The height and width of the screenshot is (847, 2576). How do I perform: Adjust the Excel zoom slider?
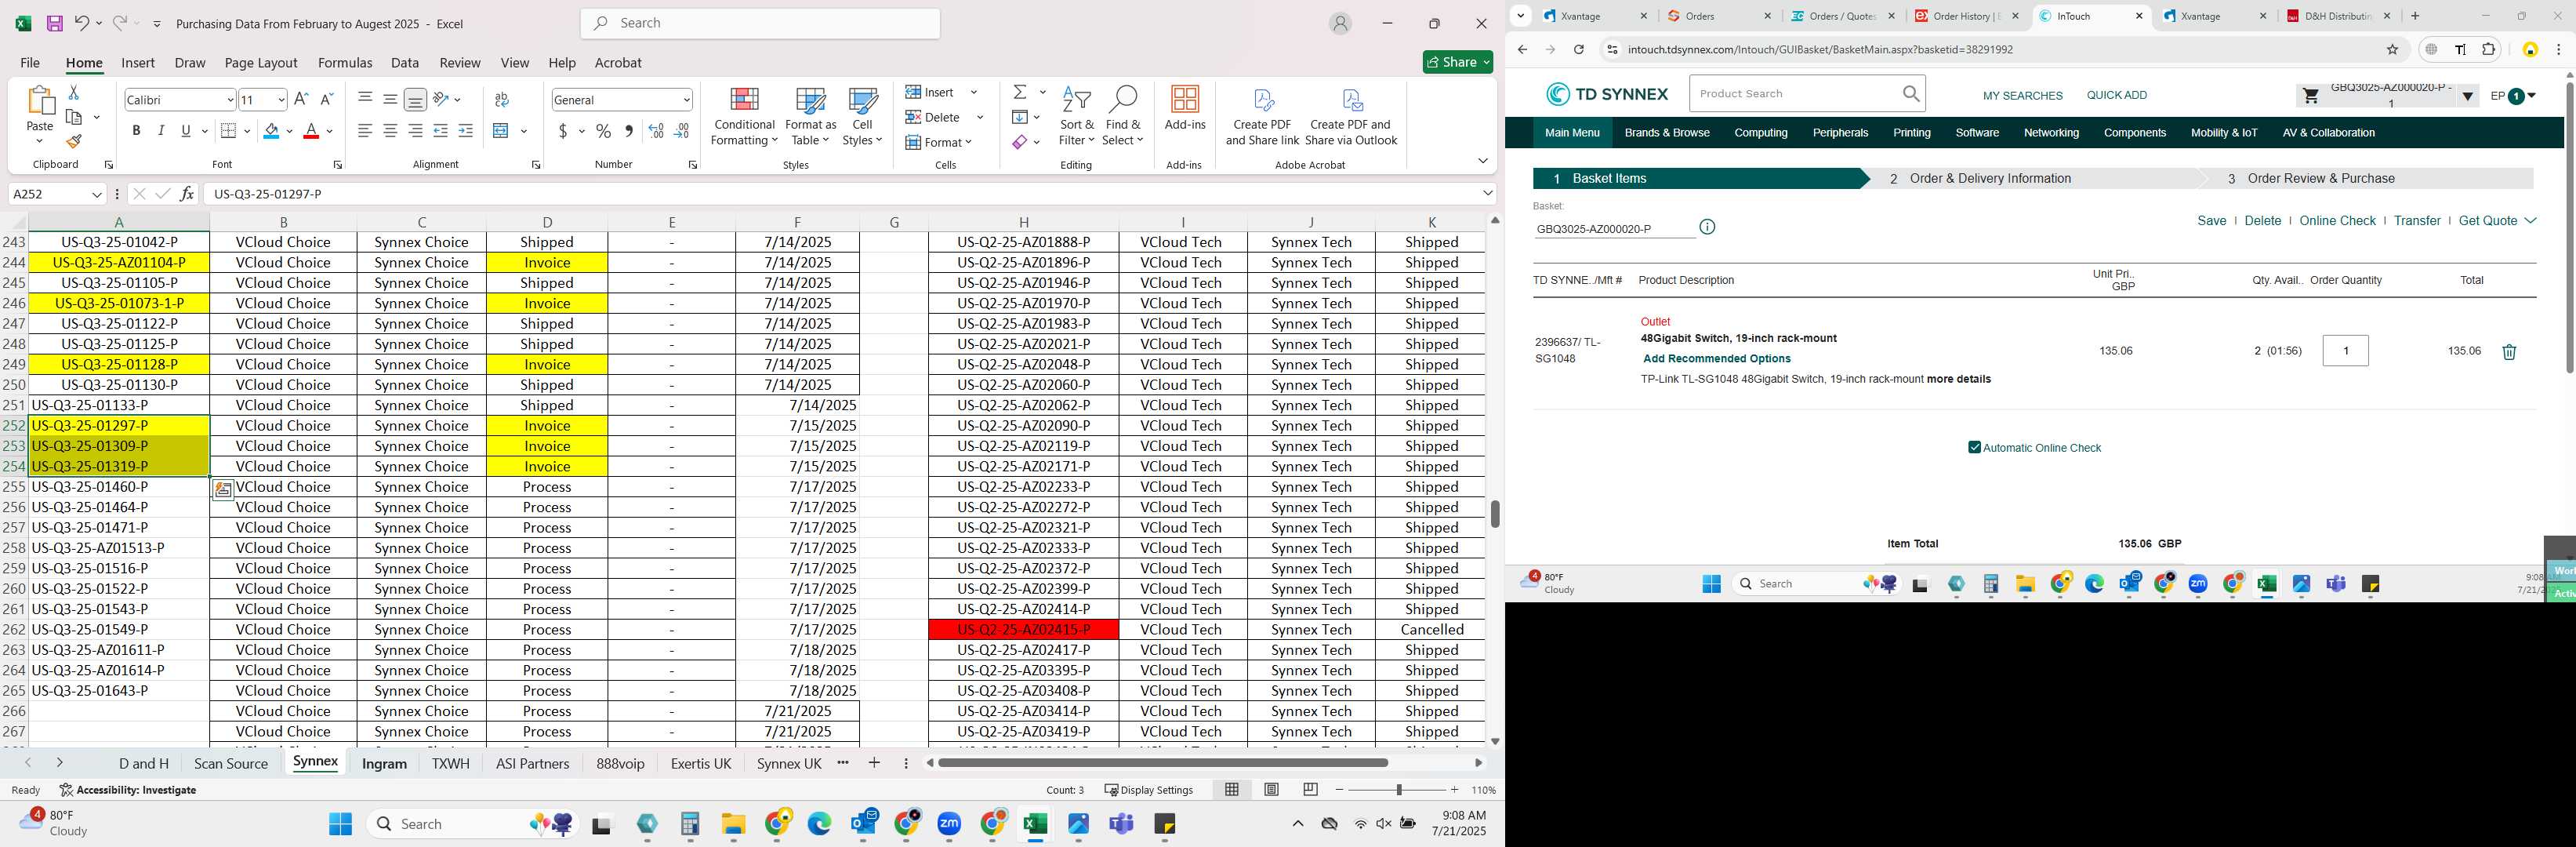tap(1398, 789)
